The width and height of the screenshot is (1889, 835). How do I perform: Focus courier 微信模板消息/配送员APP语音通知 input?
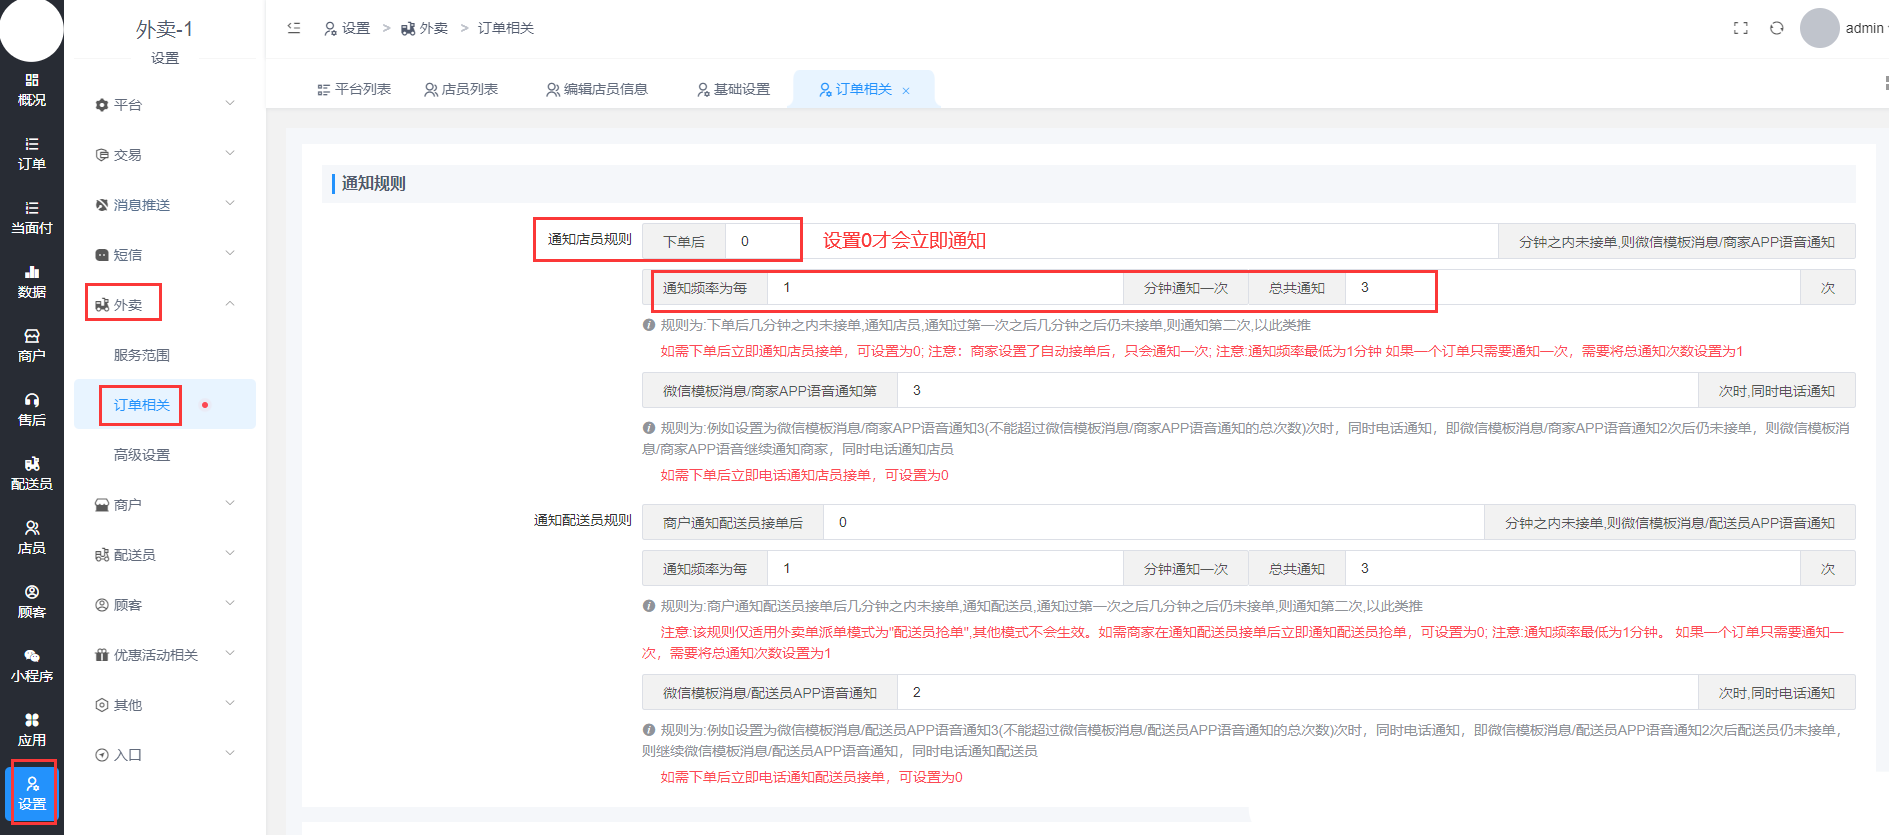(1298, 692)
